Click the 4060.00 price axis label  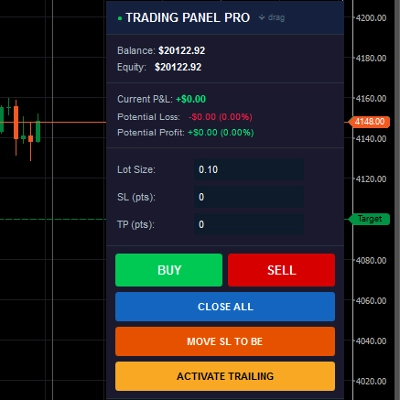tap(371, 301)
